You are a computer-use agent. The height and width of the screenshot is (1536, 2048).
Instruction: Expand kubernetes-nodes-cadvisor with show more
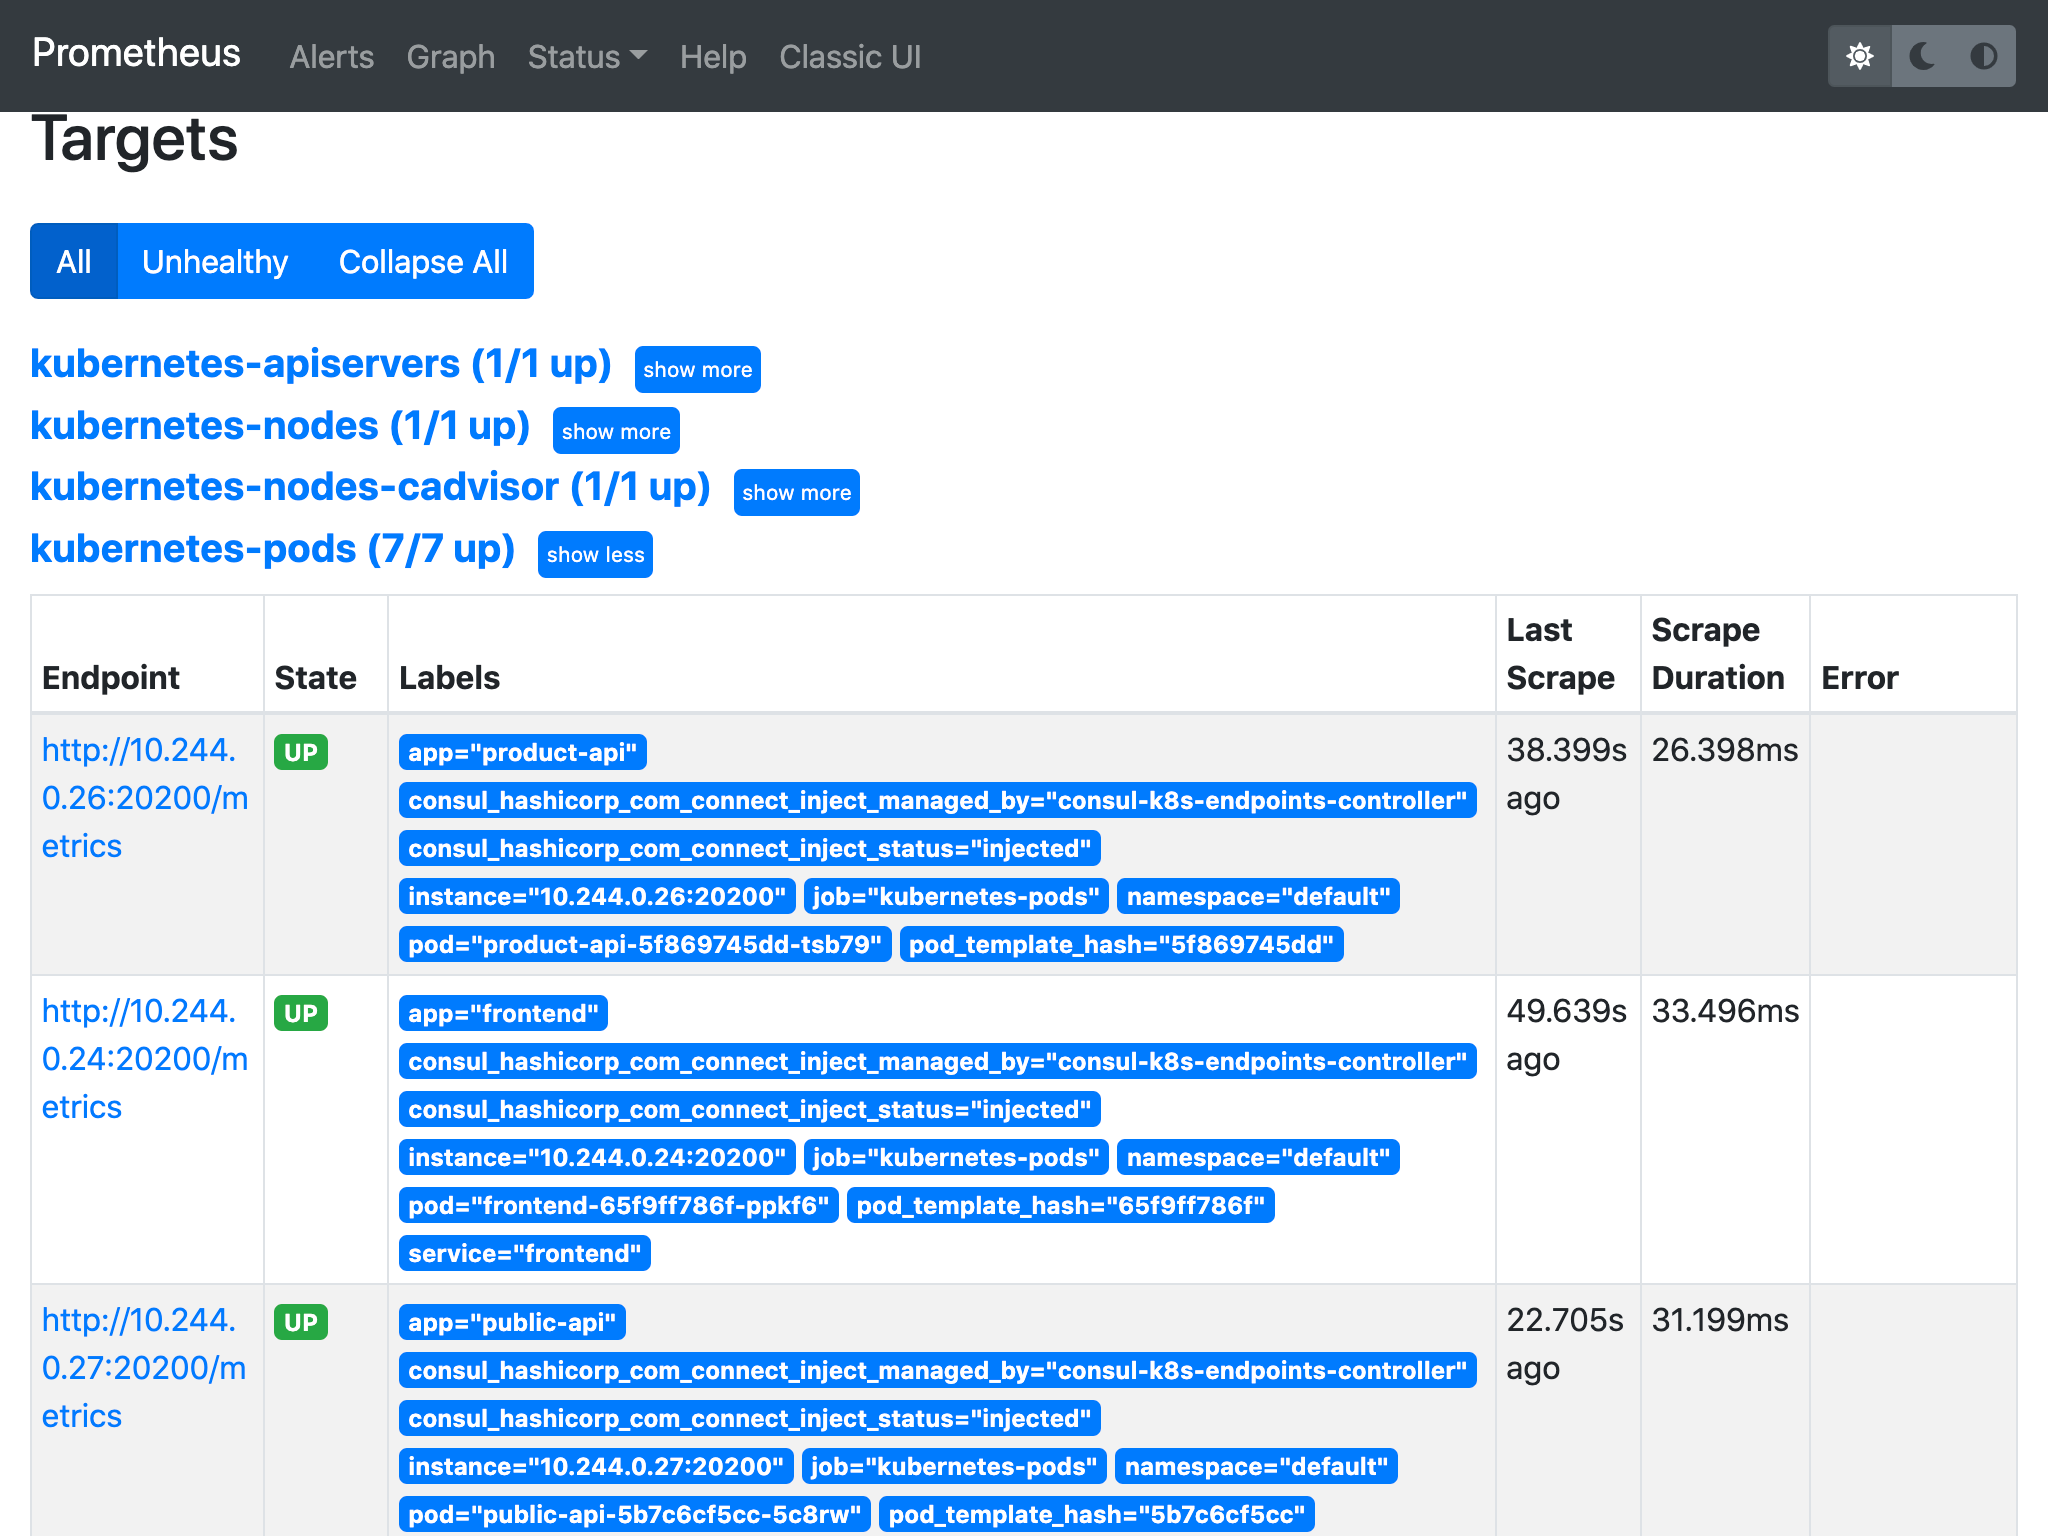click(796, 493)
